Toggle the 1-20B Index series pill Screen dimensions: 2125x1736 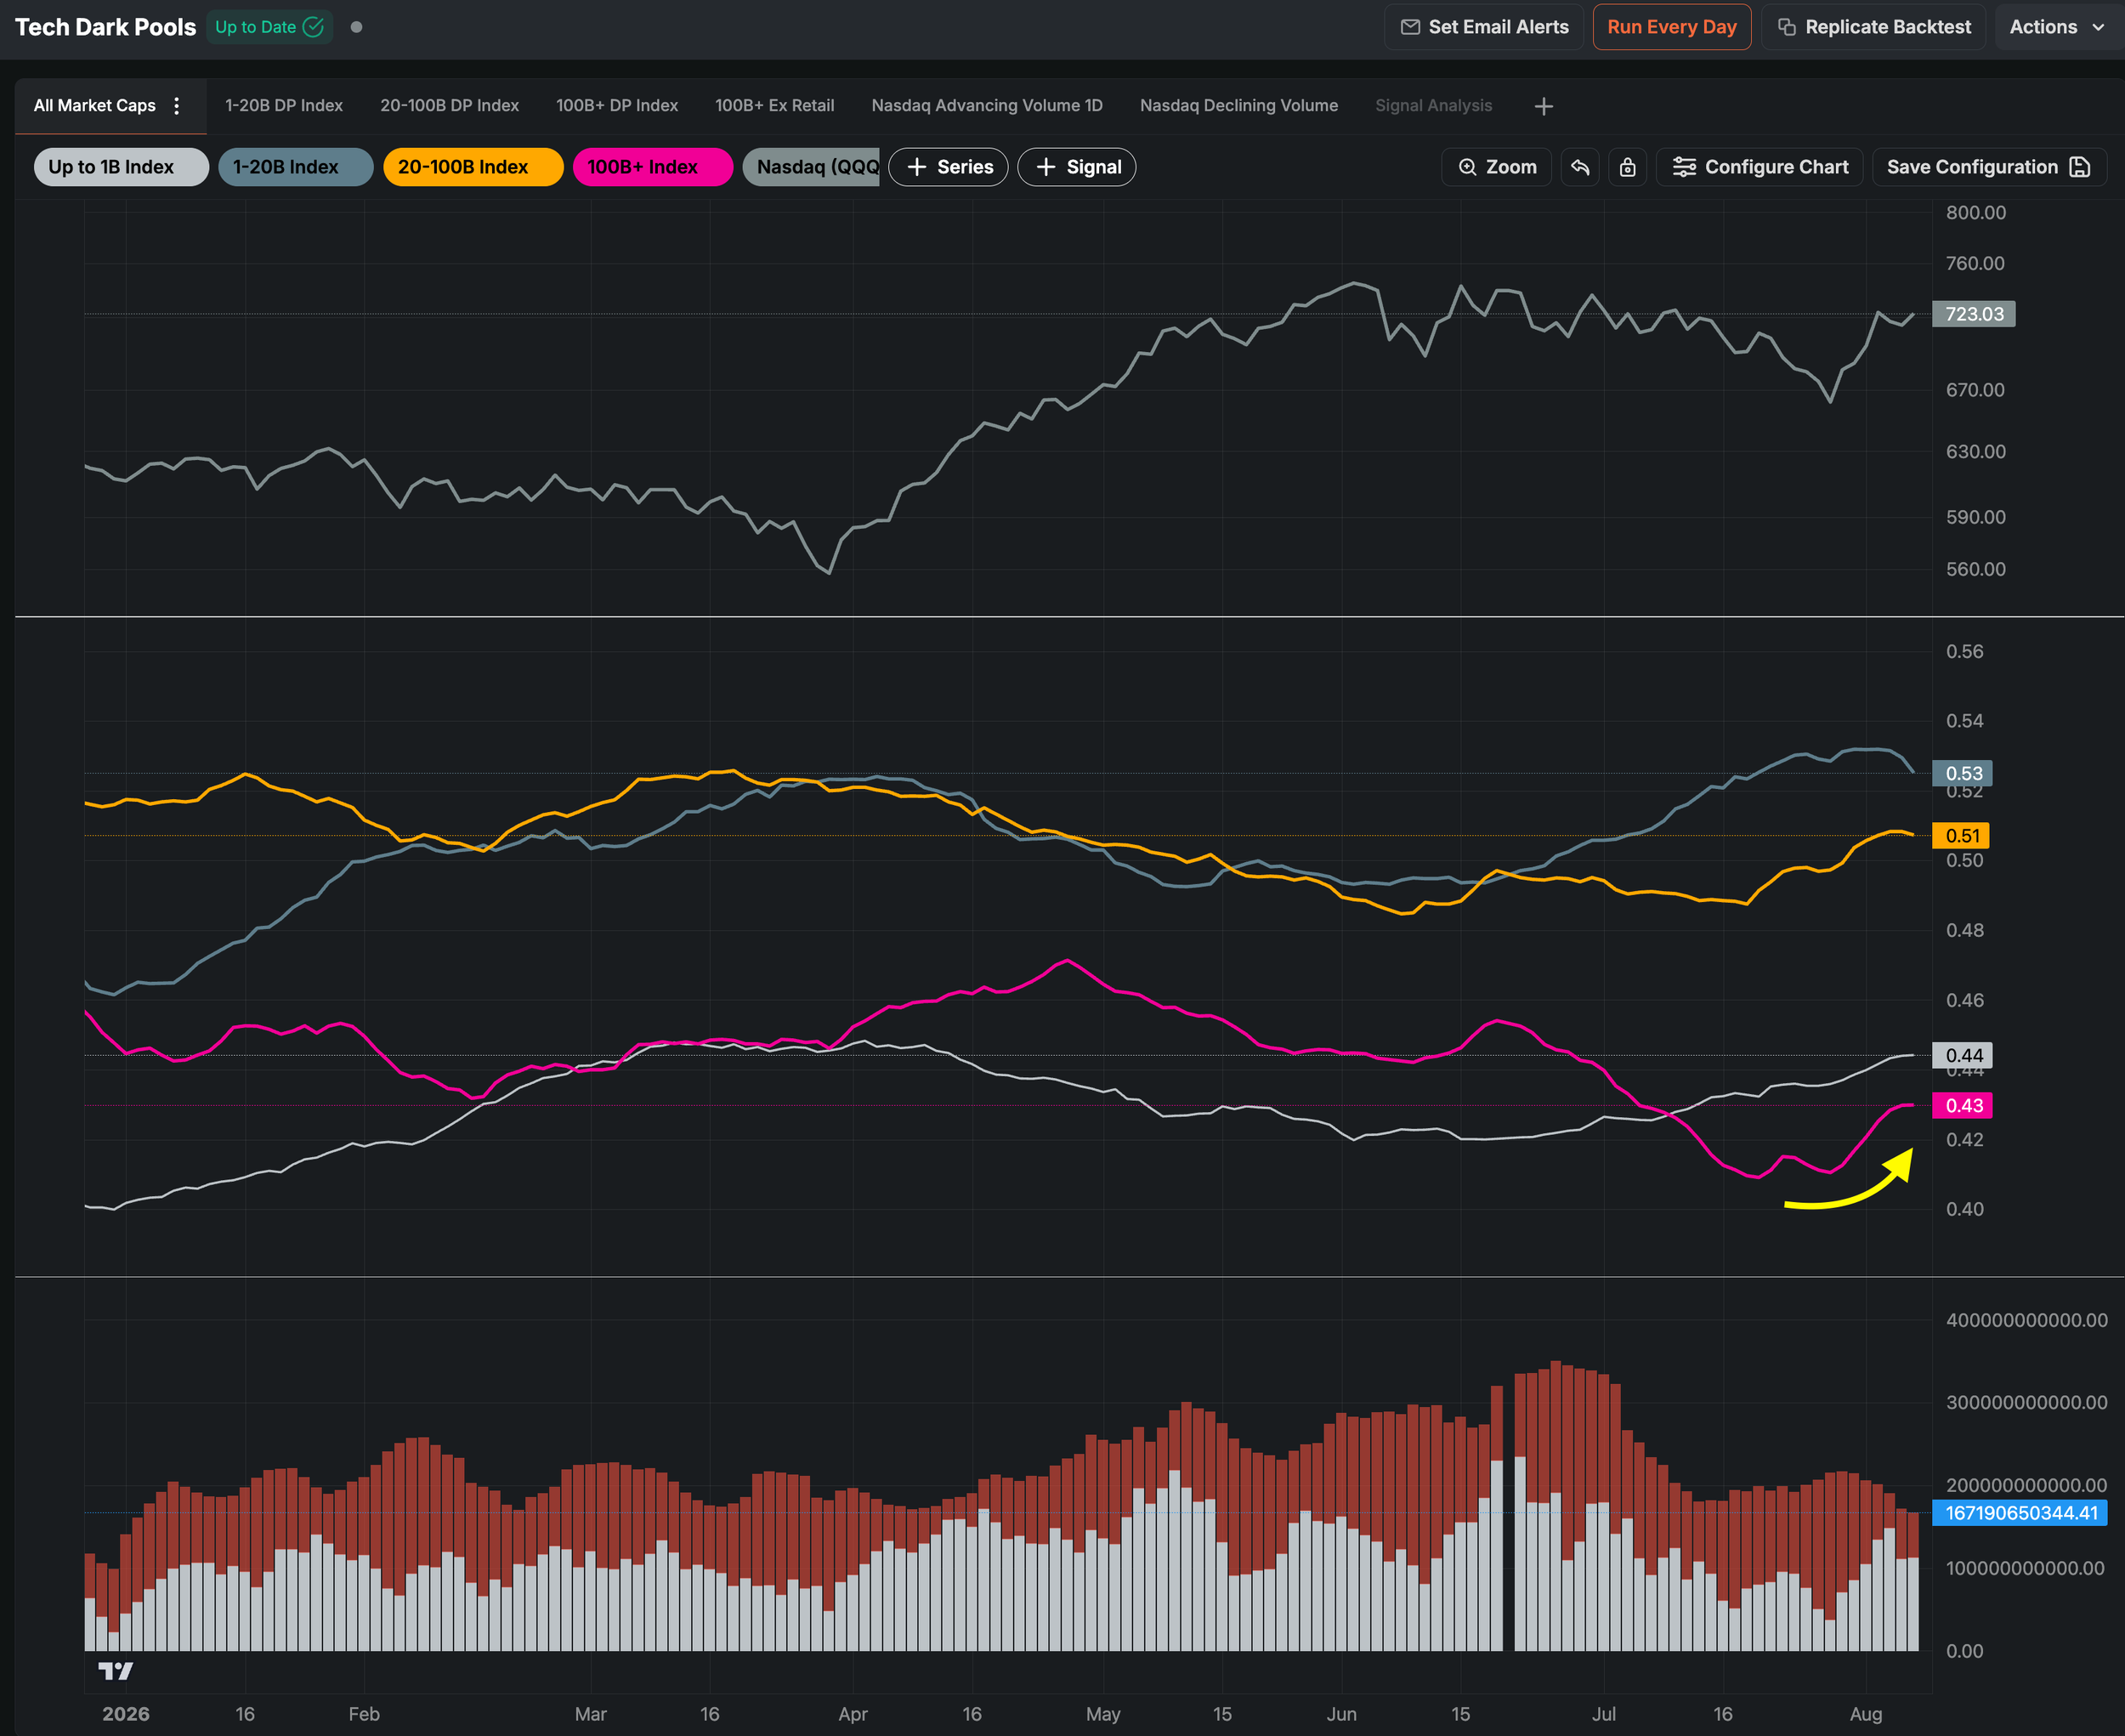pos(296,167)
